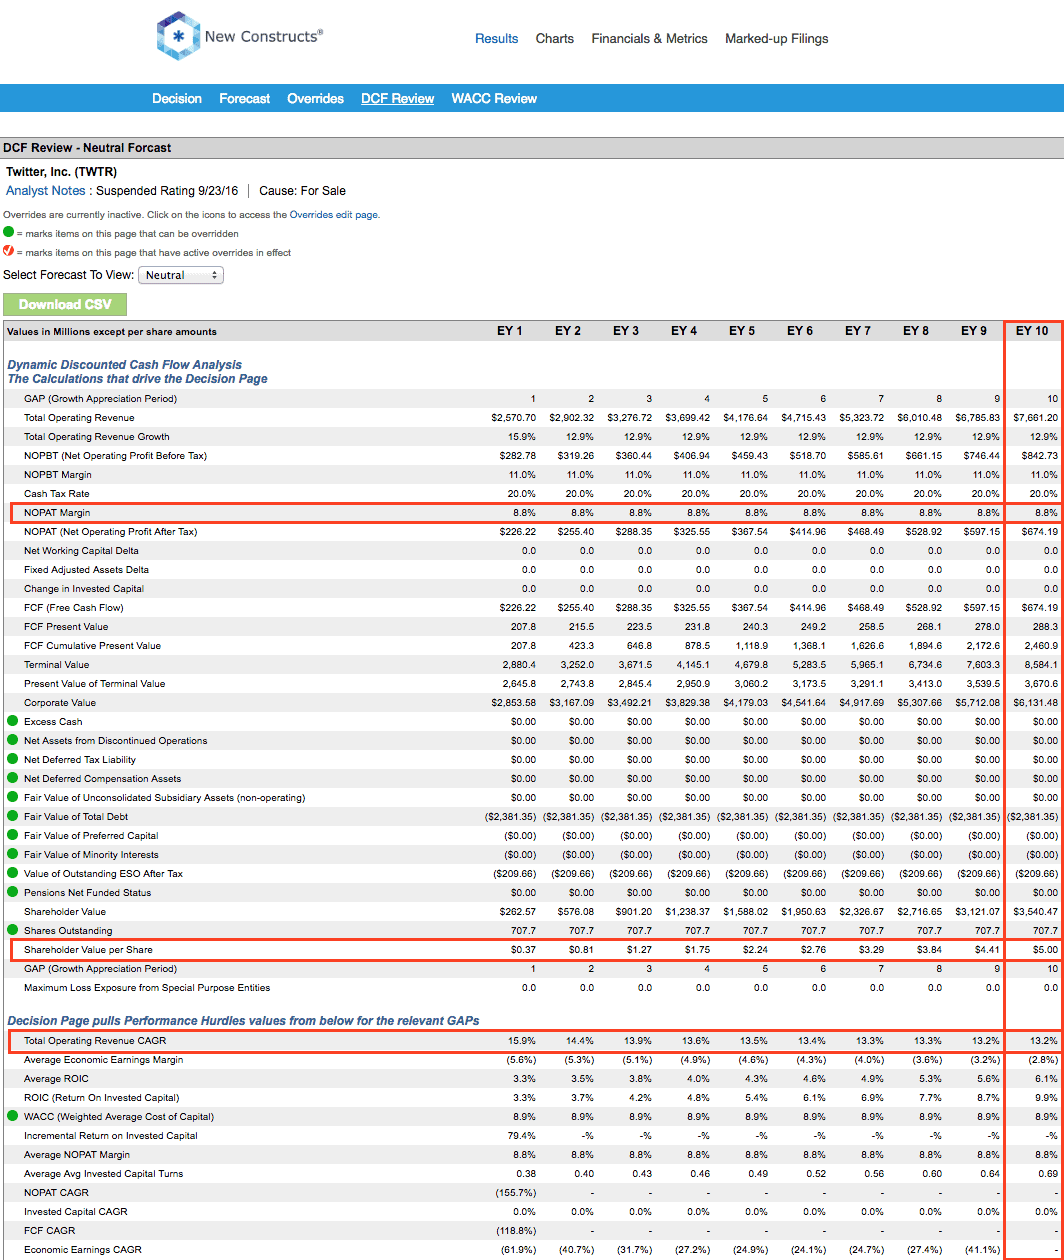
Task: Click the red checkmark active override legend icon
Action: [x=9, y=252]
